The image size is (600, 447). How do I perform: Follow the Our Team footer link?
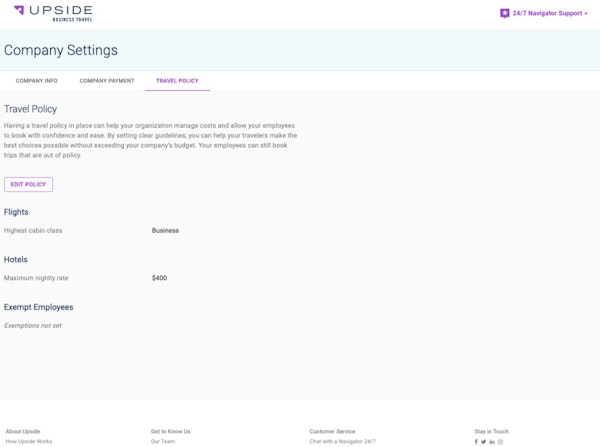(163, 441)
